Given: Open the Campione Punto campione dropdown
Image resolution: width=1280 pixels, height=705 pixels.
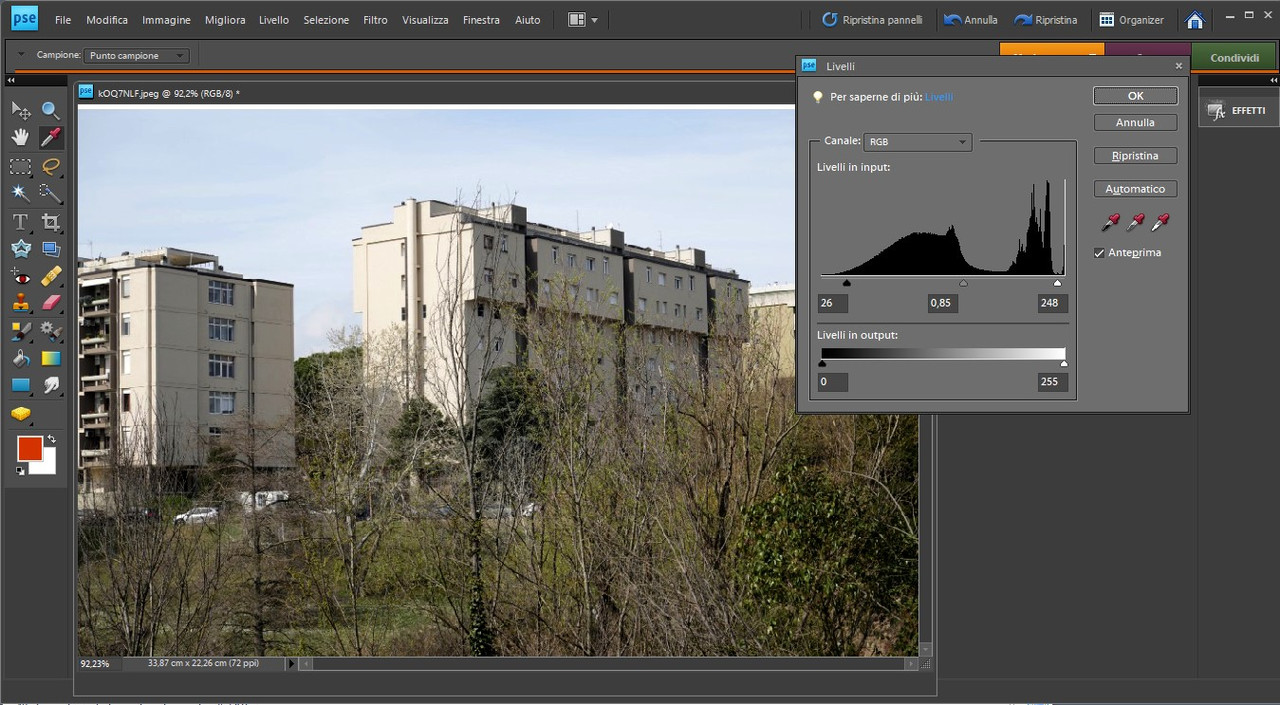Looking at the screenshot, I should [x=136, y=56].
